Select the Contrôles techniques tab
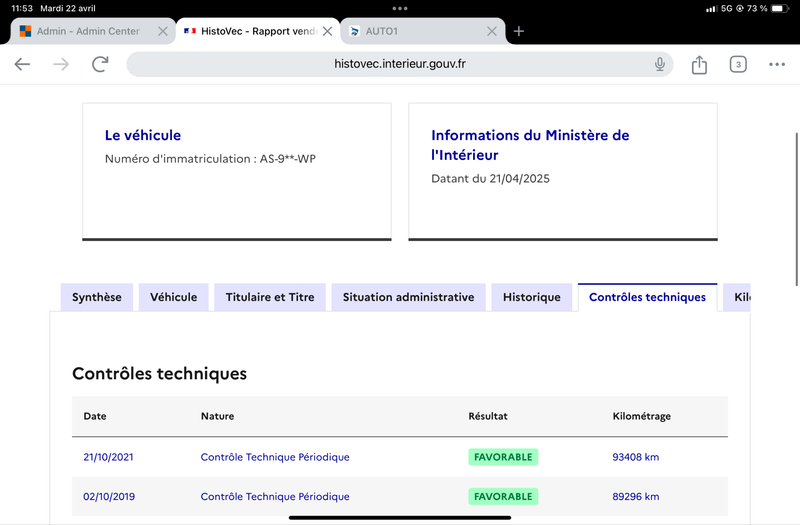The width and height of the screenshot is (800, 525). 647,297
